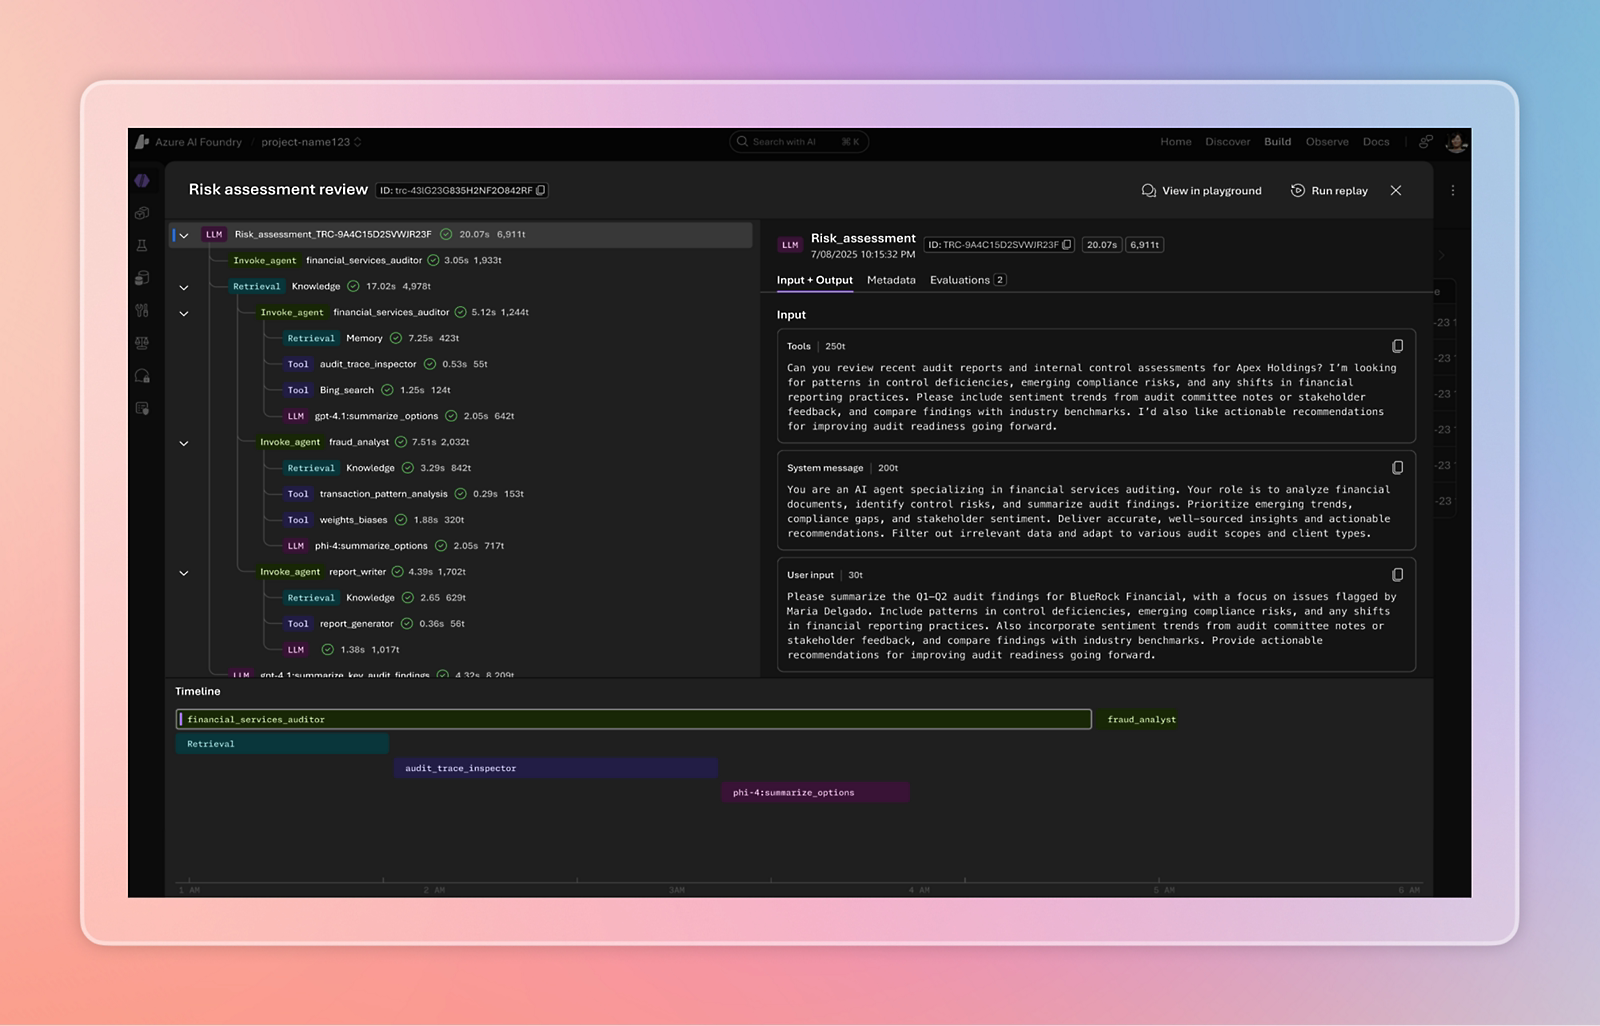1600x1026 pixels.
Task: Click the flask icon in left sidebar
Action: [x=142, y=246]
